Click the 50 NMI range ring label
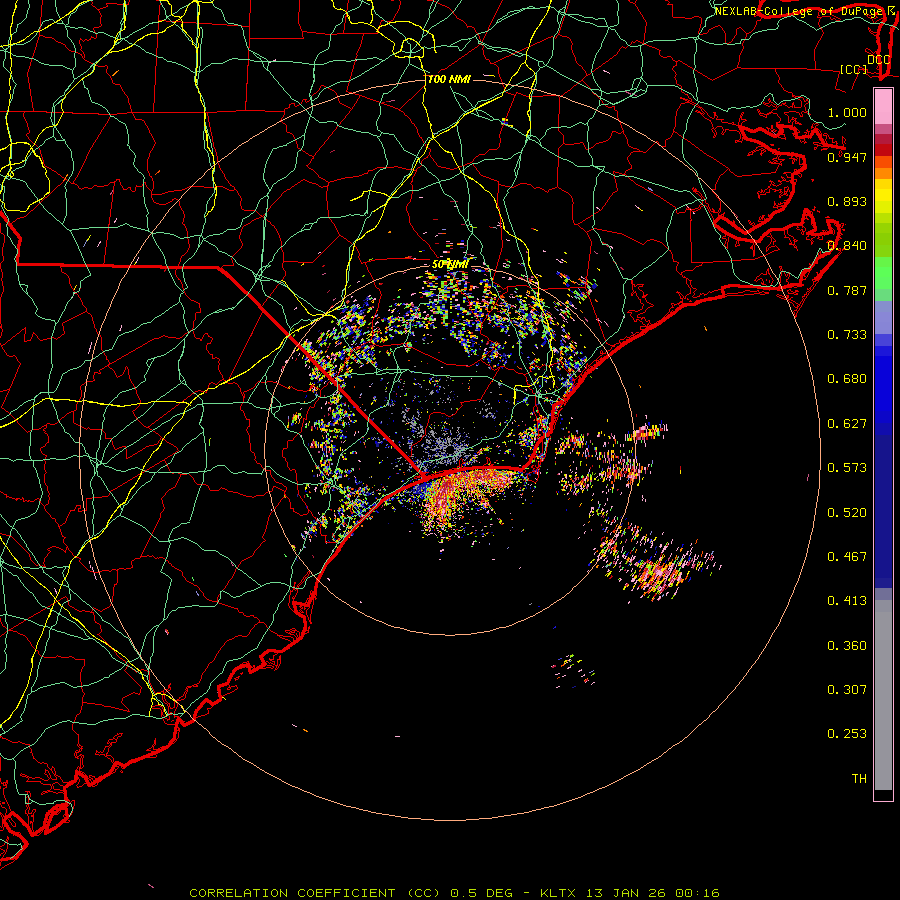This screenshot has height=900, width=900. tap(449, 265)
